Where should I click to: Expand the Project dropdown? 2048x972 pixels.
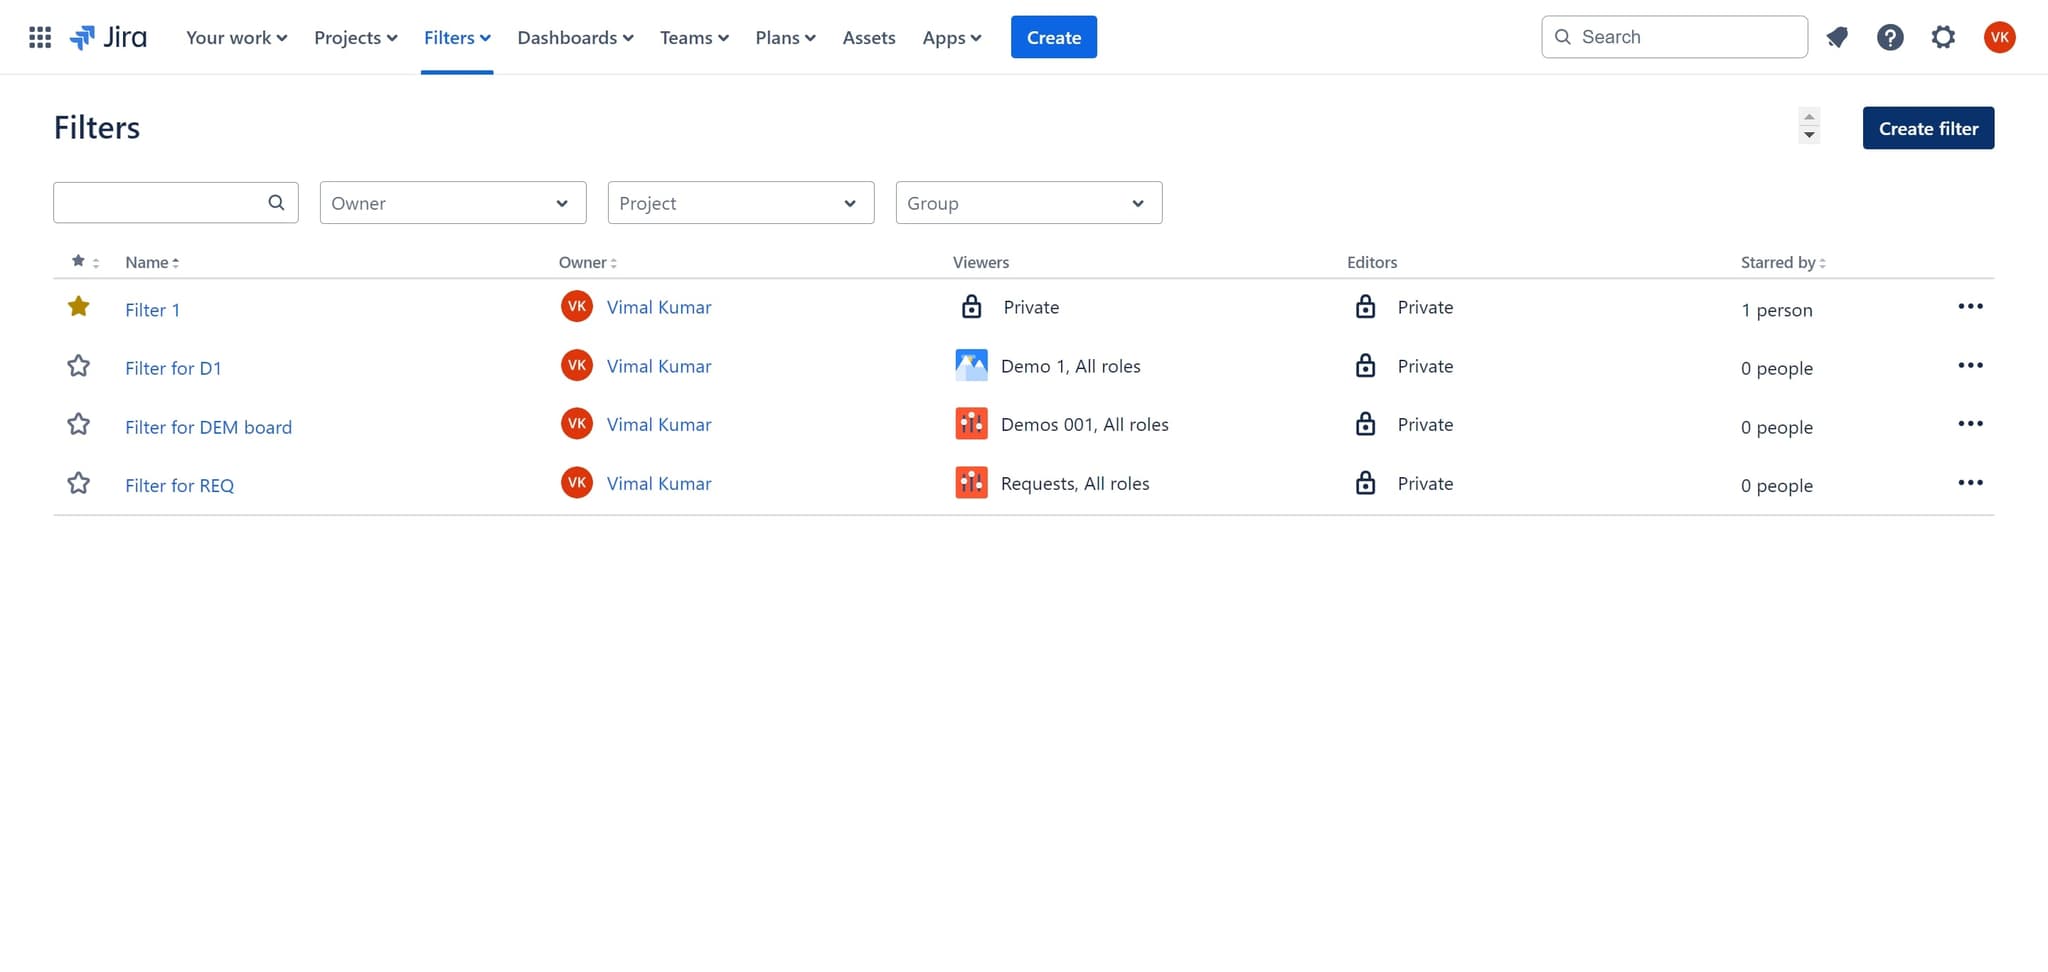pyautogui.click(x=740, y=203)
